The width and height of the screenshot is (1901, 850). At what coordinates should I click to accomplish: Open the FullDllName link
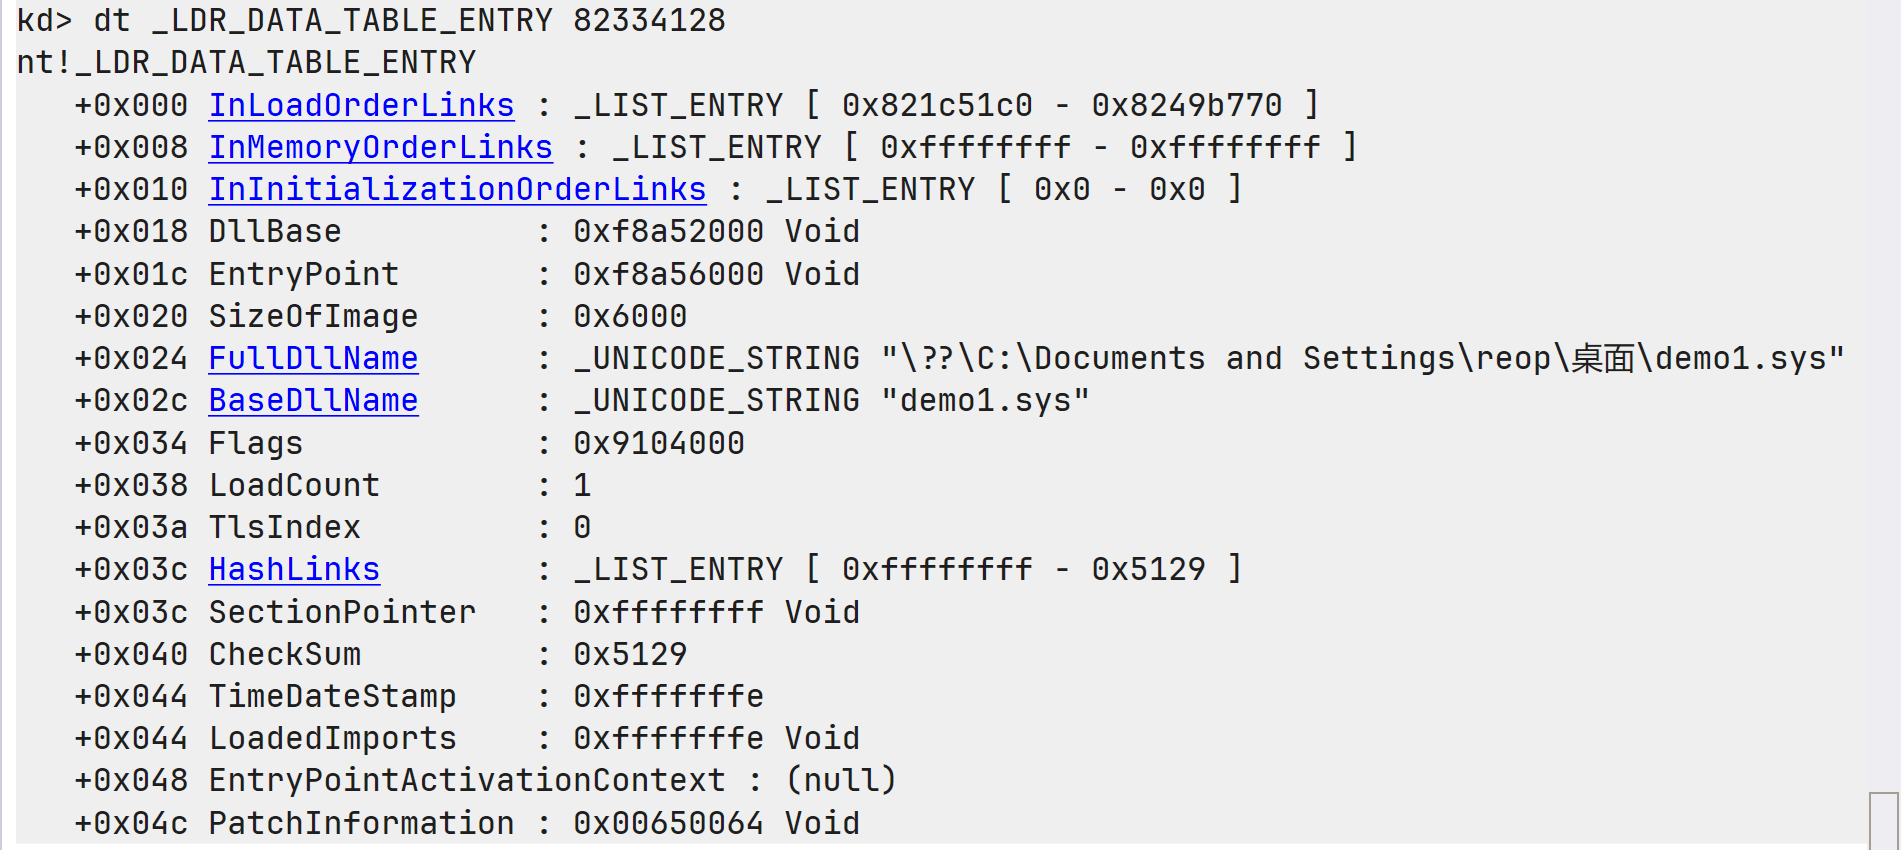click(313, 358)
